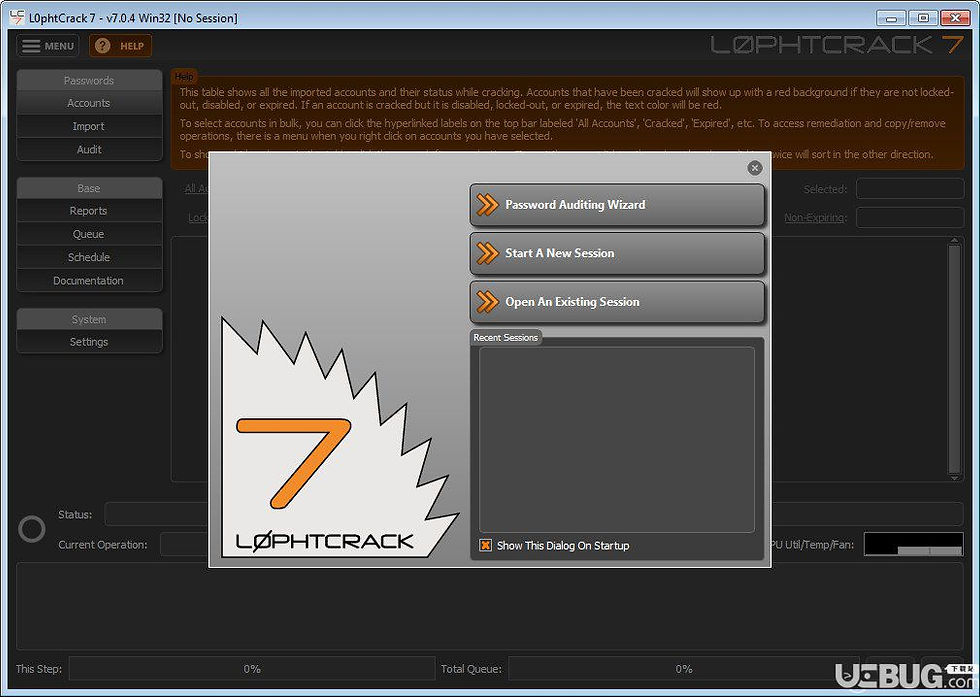Click the L0phtCrack title bar app icon
This screenshot has height=697, width=980.
point(16,18)
